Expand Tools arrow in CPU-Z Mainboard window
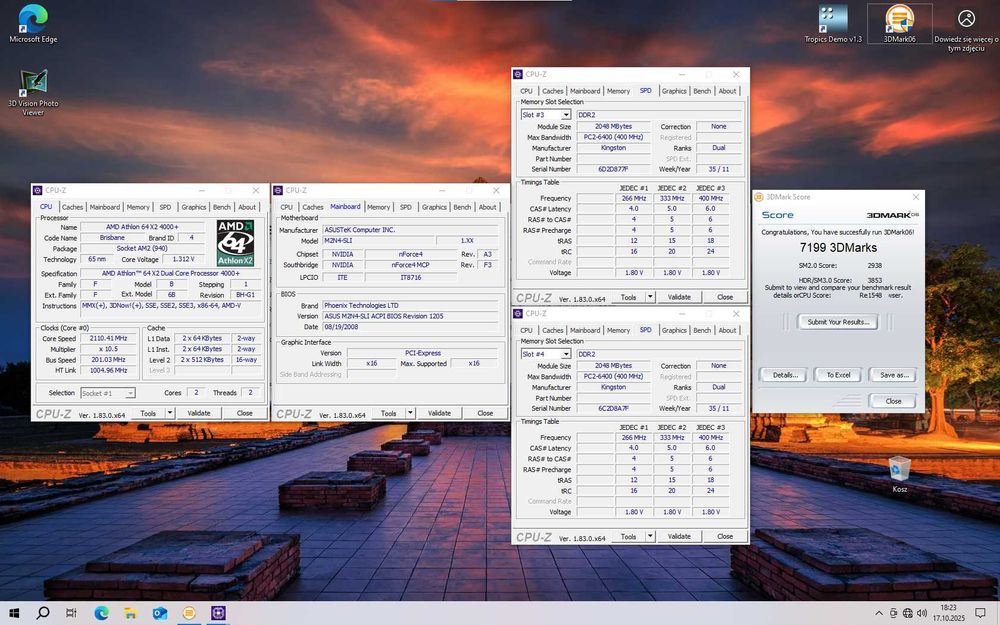1000x625 pixels. [x=410, y=413]
